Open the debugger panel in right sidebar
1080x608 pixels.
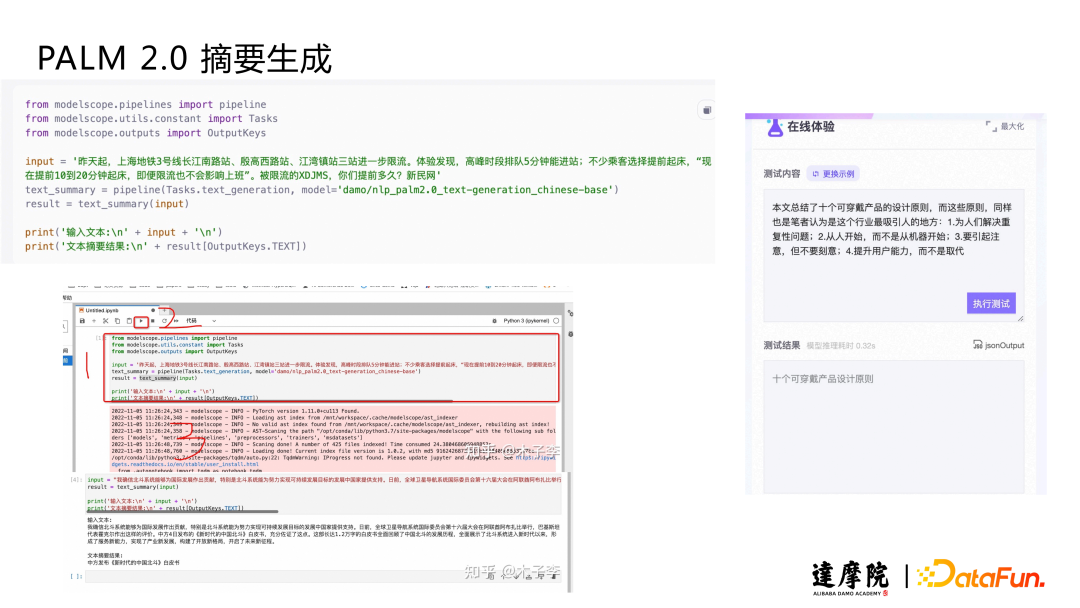point(570,334)
